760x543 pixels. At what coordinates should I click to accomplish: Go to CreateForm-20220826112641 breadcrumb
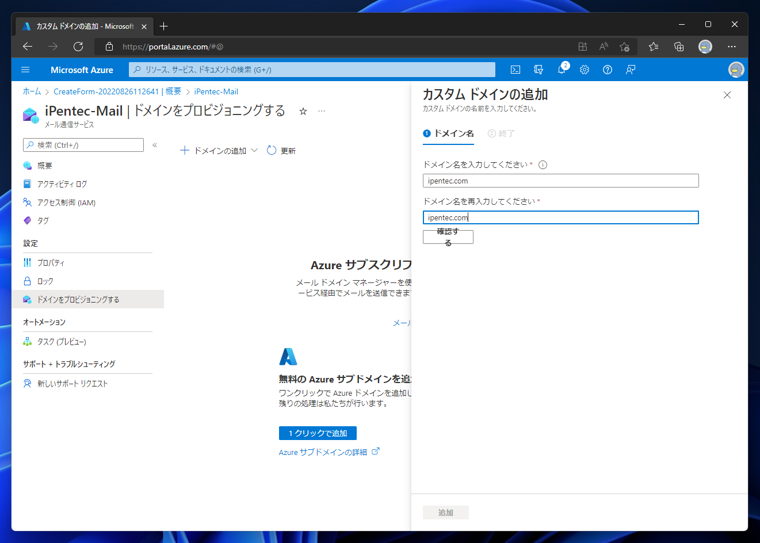[x=117, y=92]
